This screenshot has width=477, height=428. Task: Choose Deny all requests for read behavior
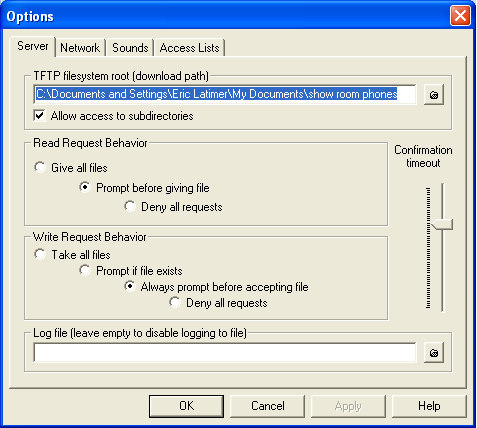pyautogui.click(x=130, y=206)
